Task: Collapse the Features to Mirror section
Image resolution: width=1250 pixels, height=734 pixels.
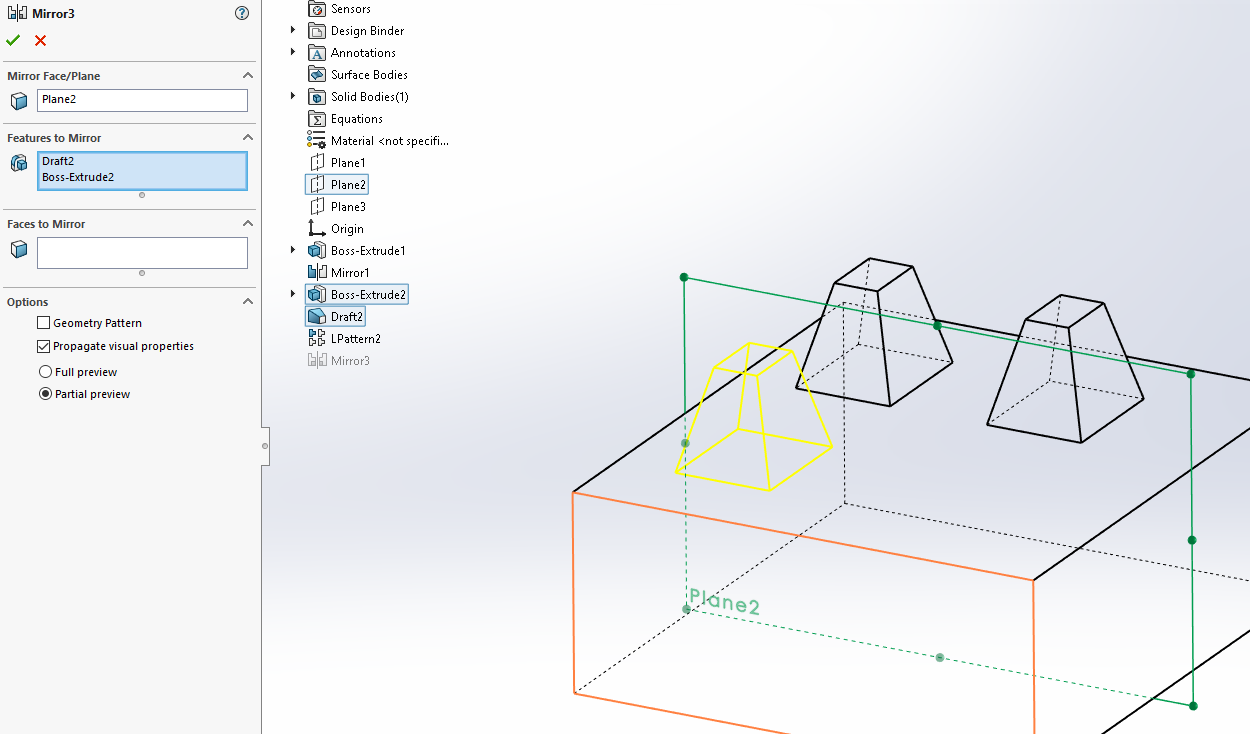Action: [x=248, y=138]
